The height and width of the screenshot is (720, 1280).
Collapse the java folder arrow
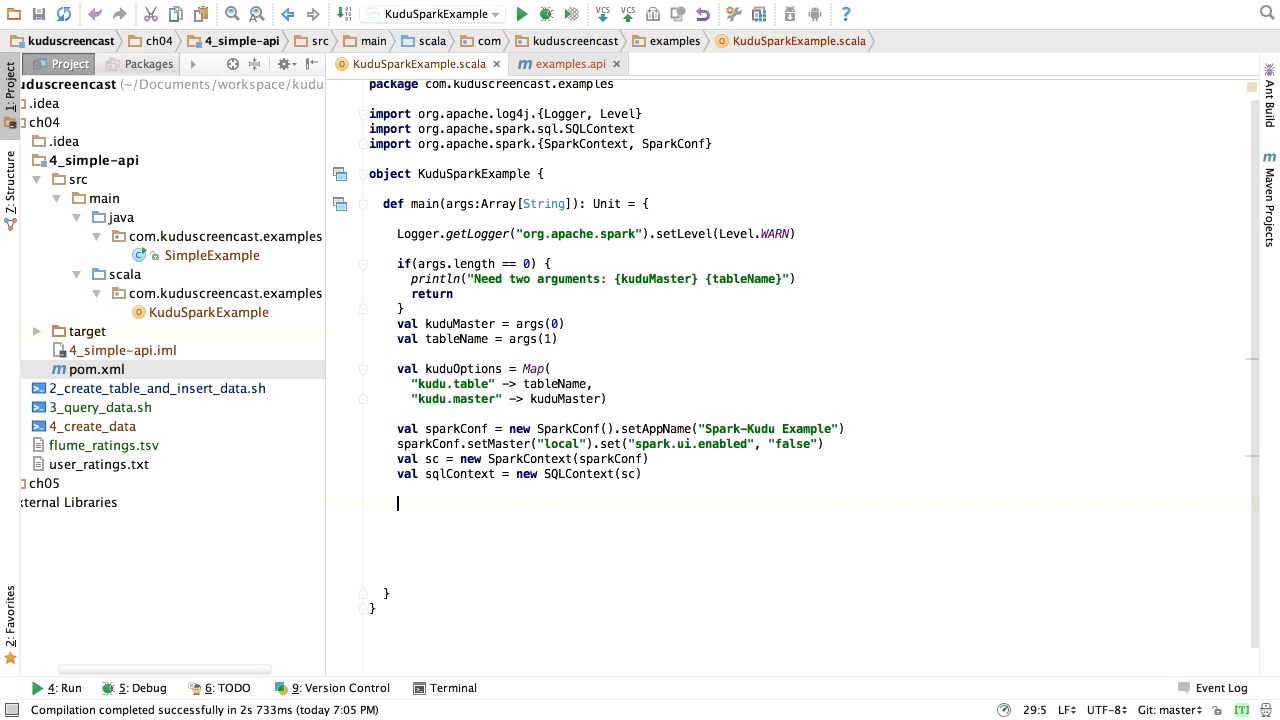[x=77, y=217]
